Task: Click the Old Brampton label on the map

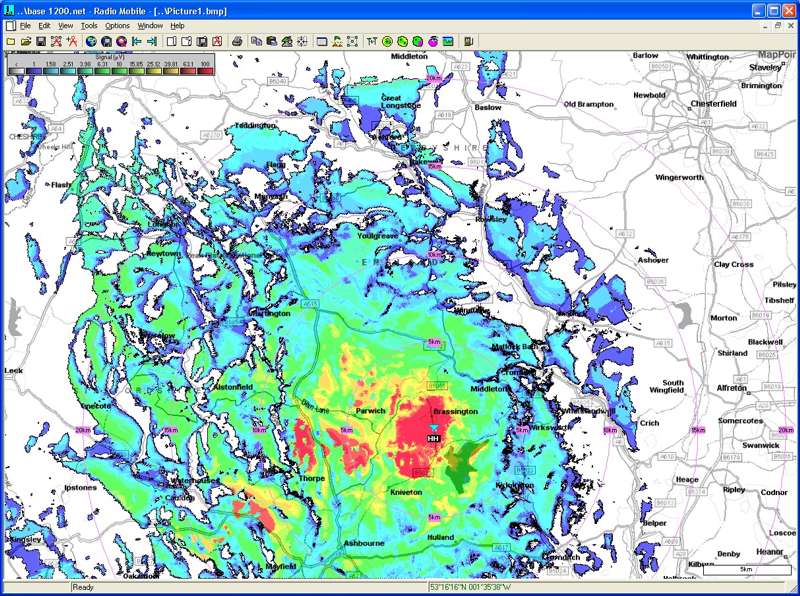Action: 588,104
